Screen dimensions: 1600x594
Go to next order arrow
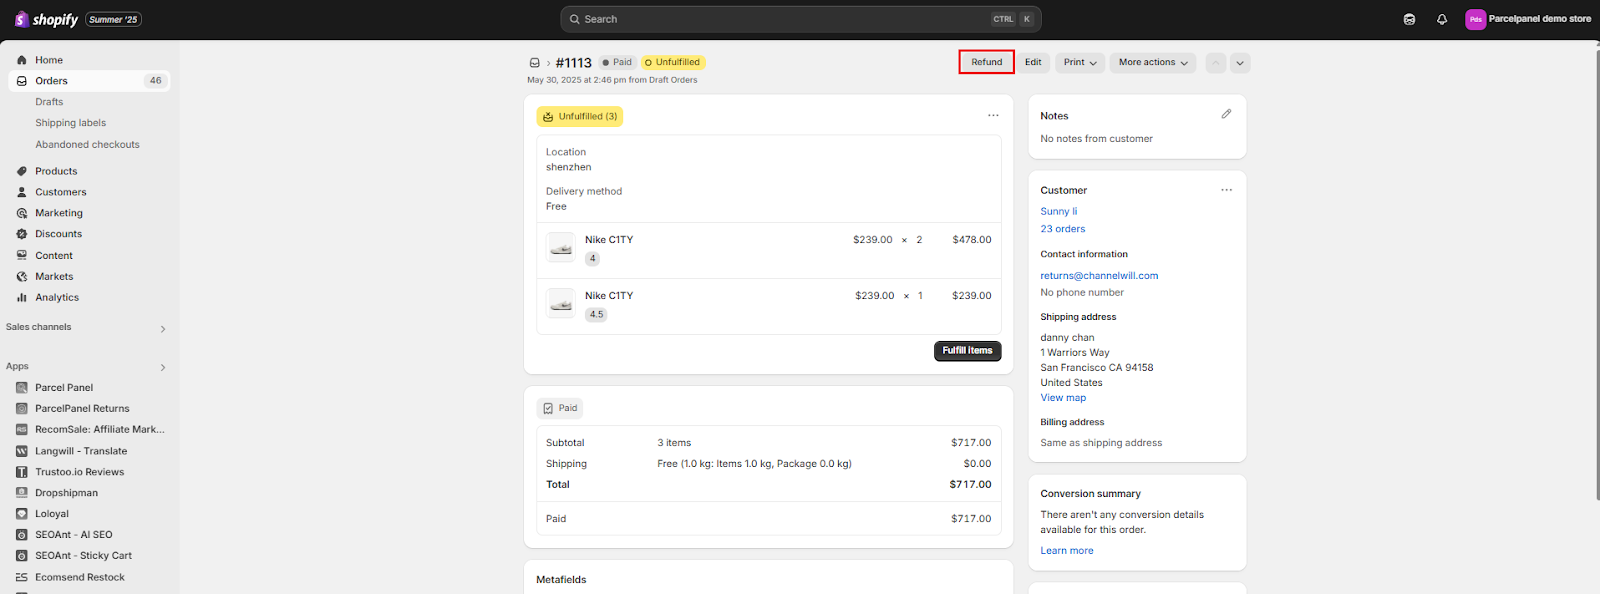coord(1240,62)
